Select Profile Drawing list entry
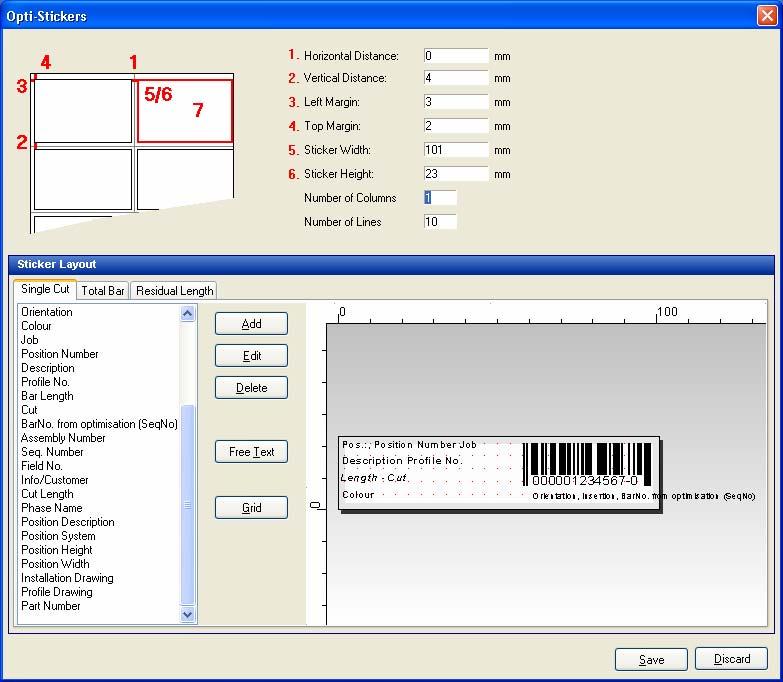783x682 pixels. tap(56, 592)
